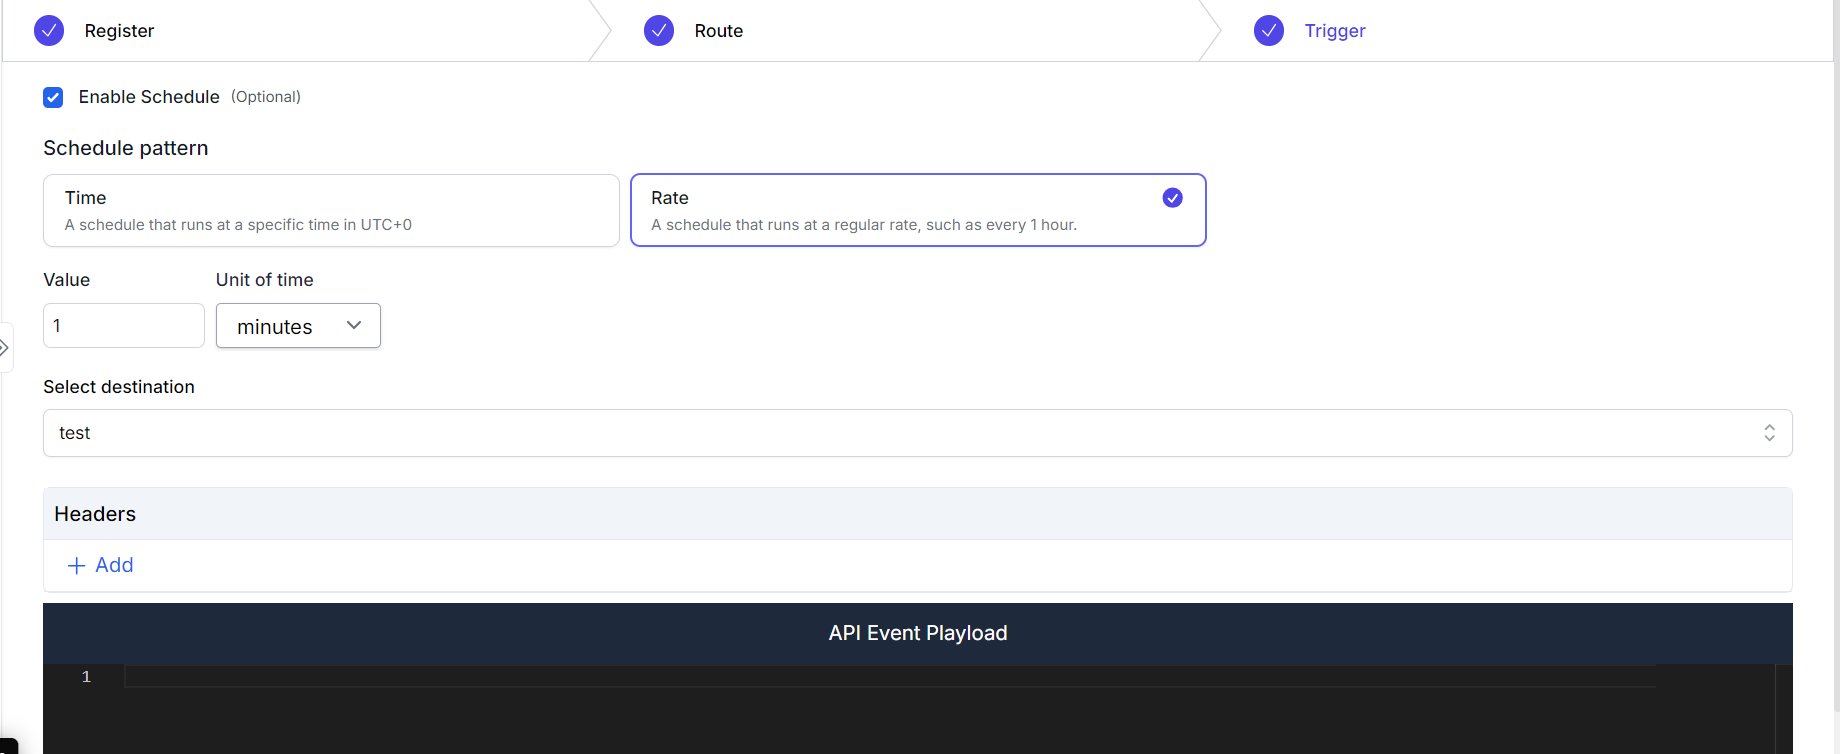Click the Enable Schedule label text
This screenshot has width=1840, height=754.
pos(149,97)
